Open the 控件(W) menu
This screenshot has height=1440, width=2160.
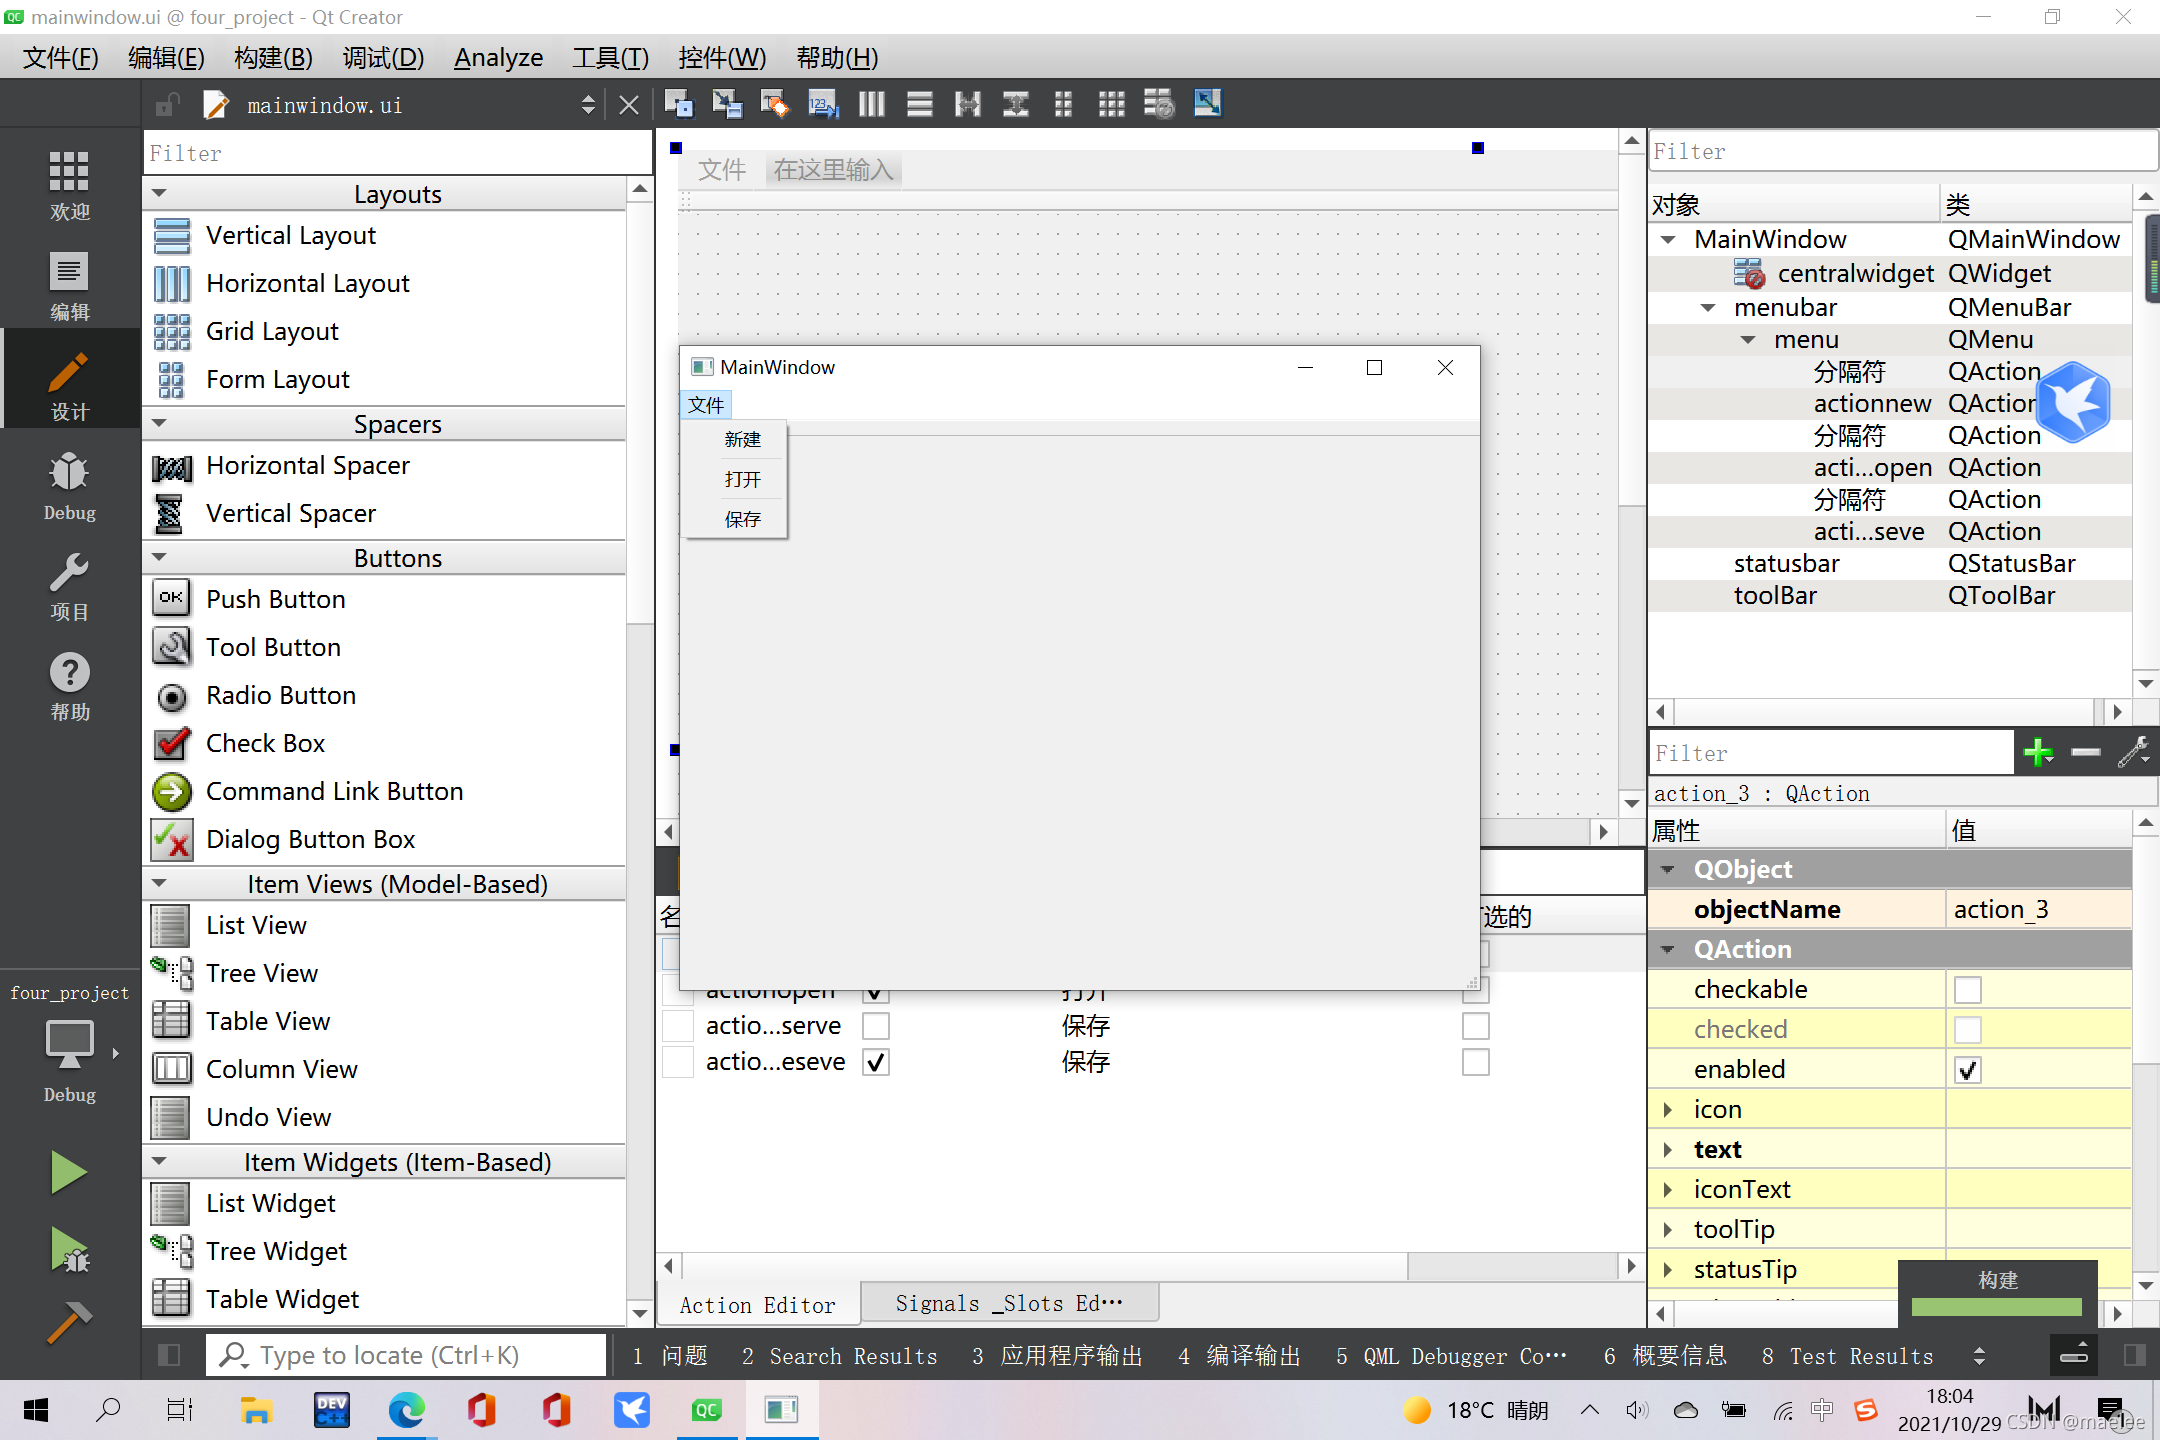coord(721,58)
